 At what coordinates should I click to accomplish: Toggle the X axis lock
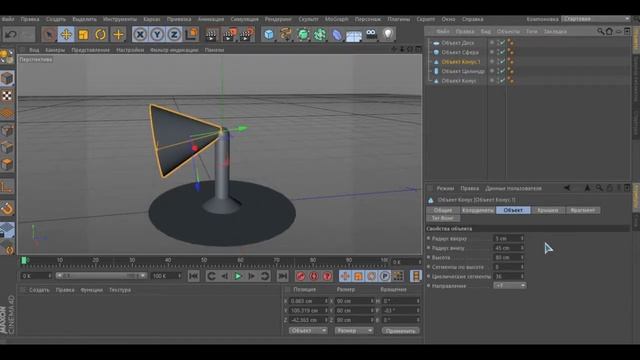pos(140,35)
